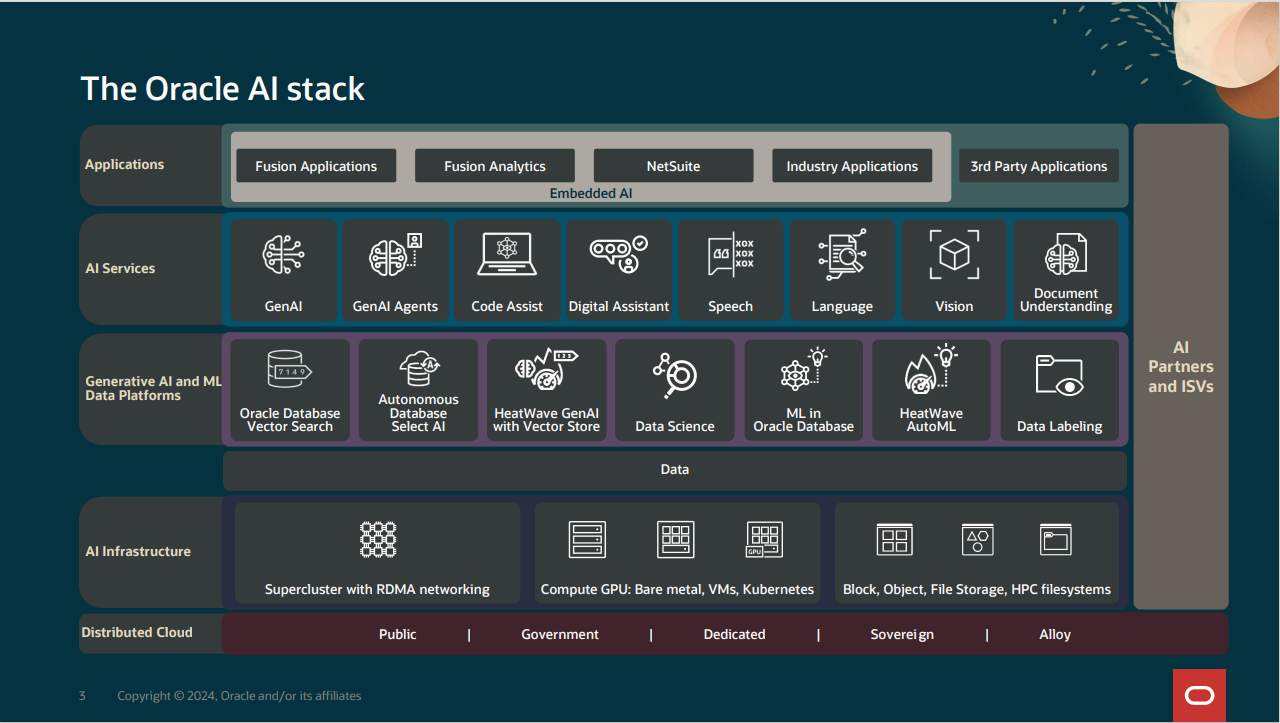The image size is (1280, 723).
Task: Select the NetSuite box
Action: [x=673, y=166]
